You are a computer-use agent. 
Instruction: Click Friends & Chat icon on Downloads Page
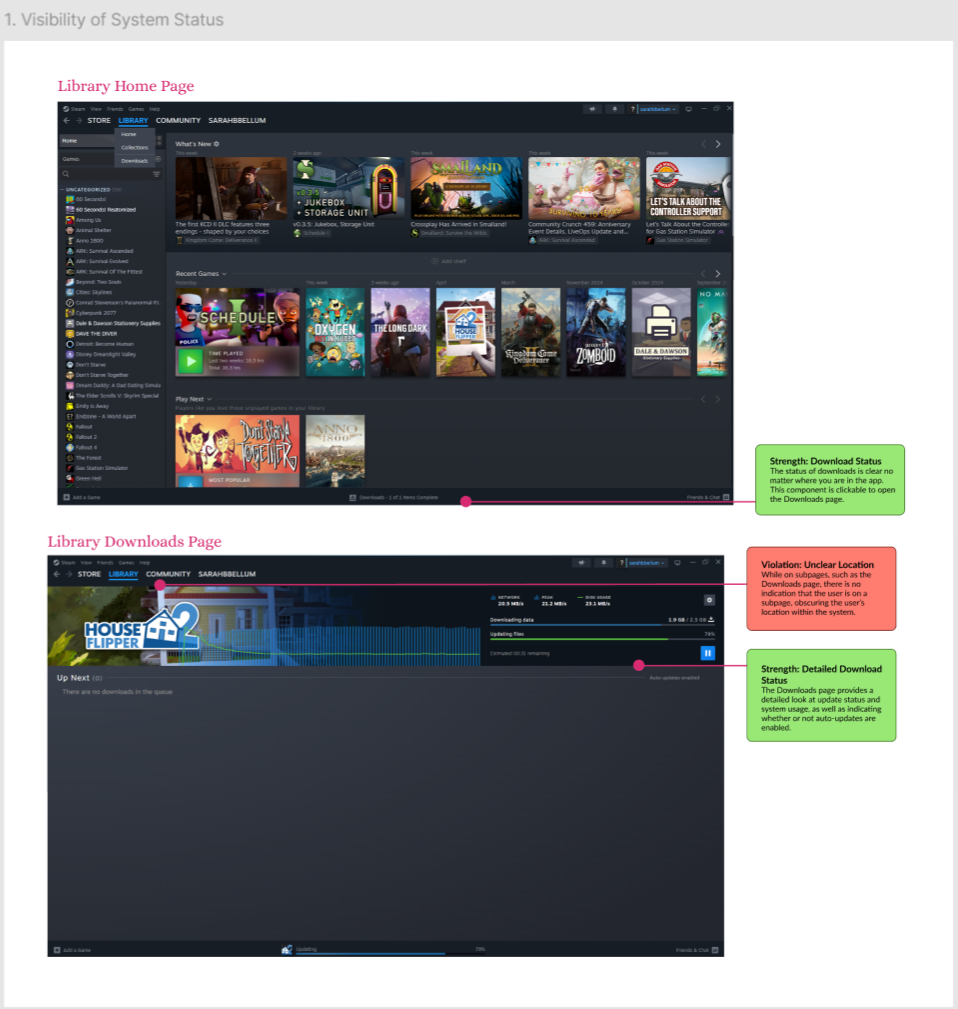715,950
